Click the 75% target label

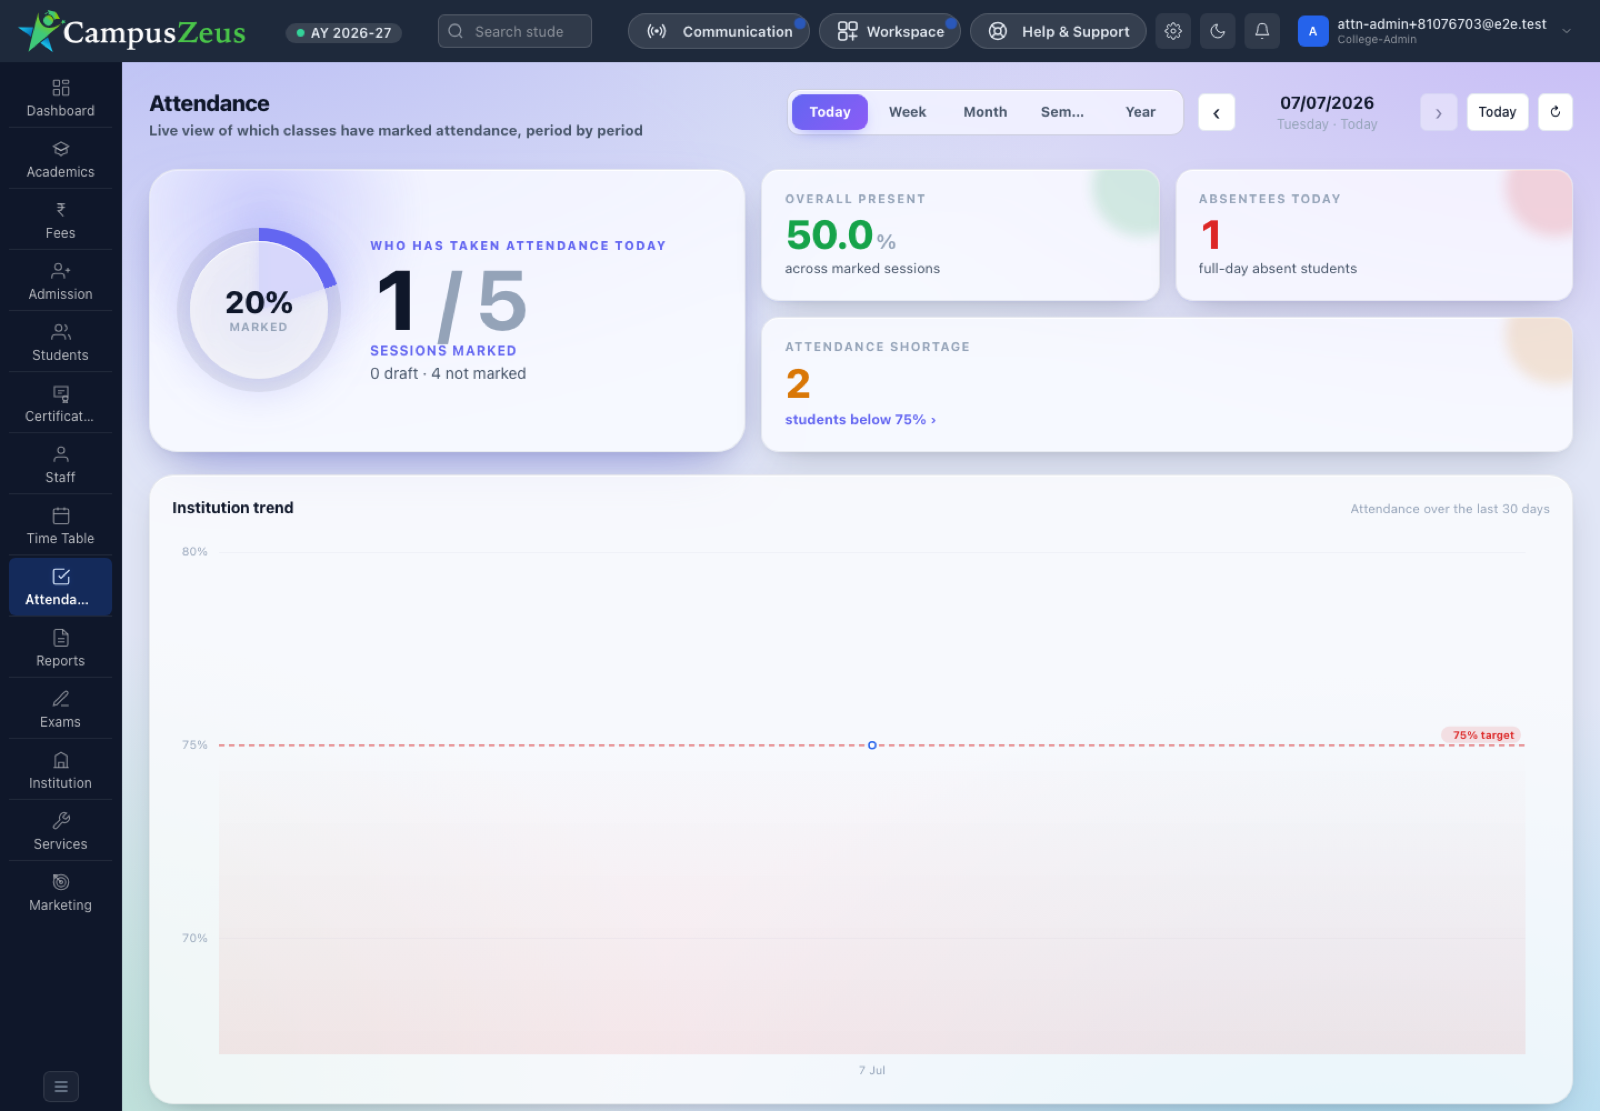pos(1483,735)
